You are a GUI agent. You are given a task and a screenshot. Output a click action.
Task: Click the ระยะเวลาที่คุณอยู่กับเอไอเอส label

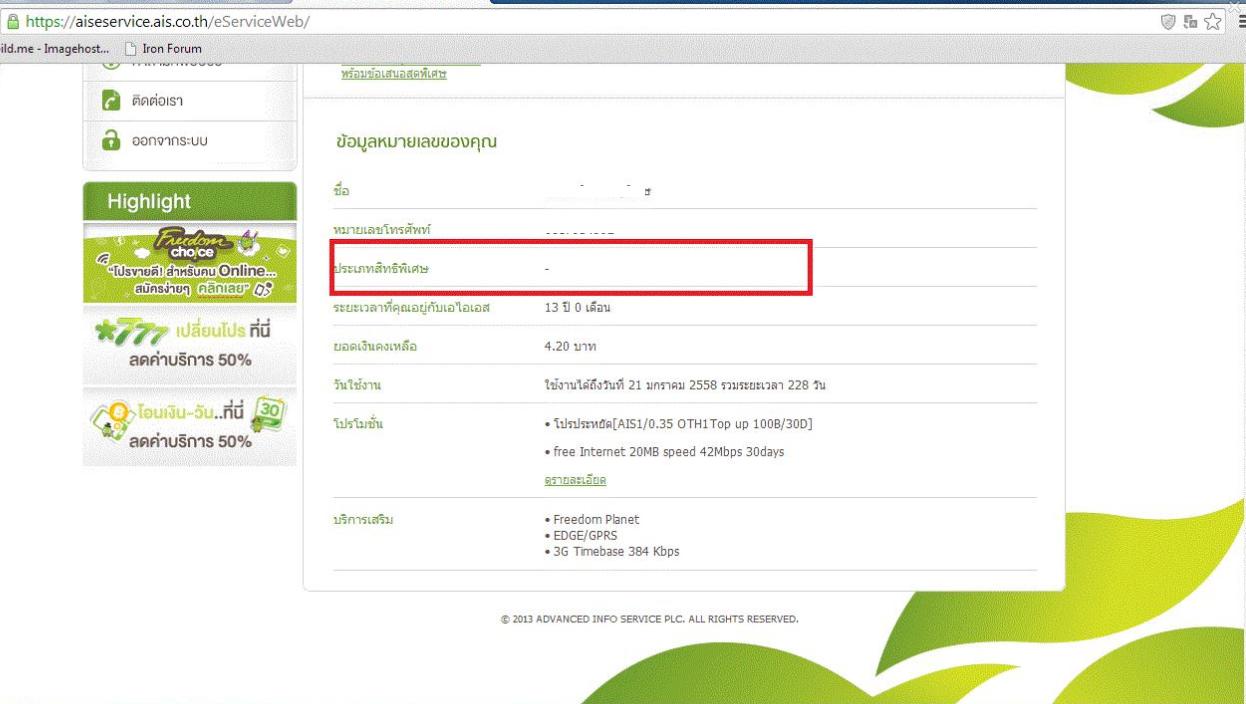[411, 308]
